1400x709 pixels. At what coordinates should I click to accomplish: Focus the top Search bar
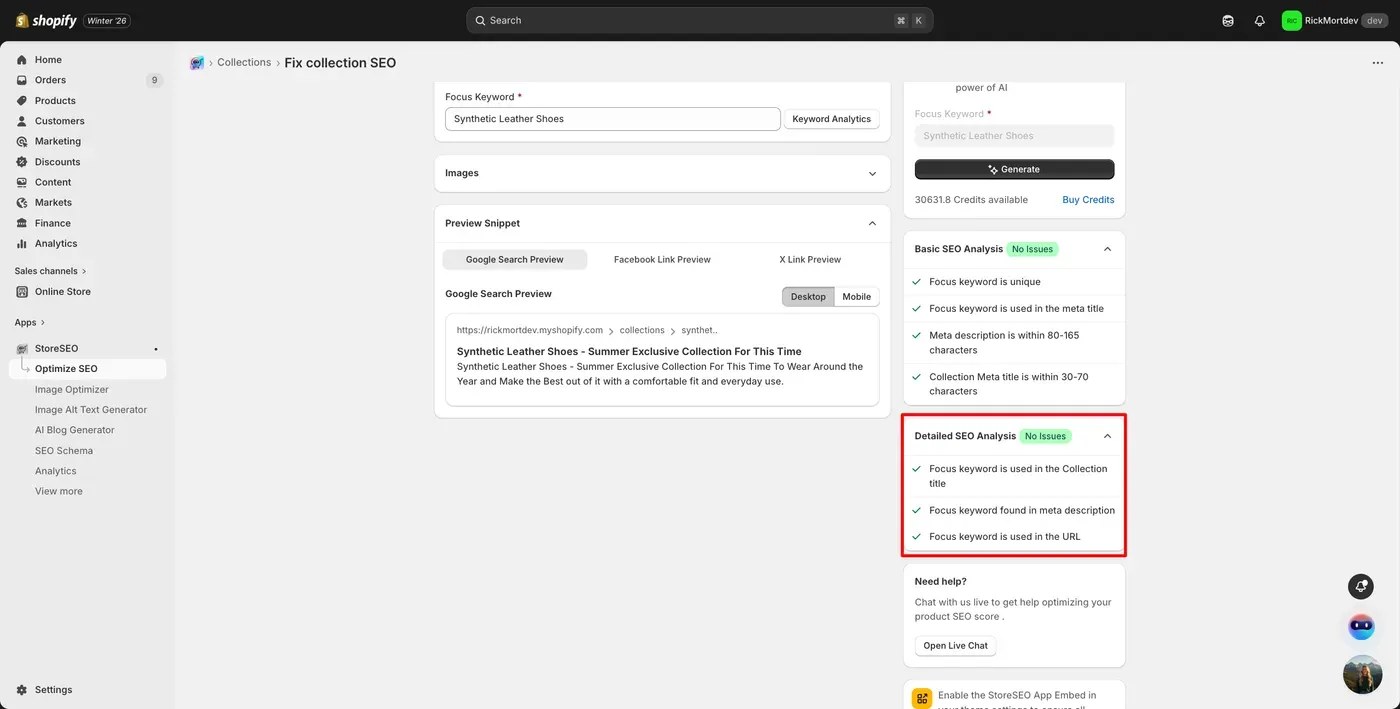click(x=699, y=20)
